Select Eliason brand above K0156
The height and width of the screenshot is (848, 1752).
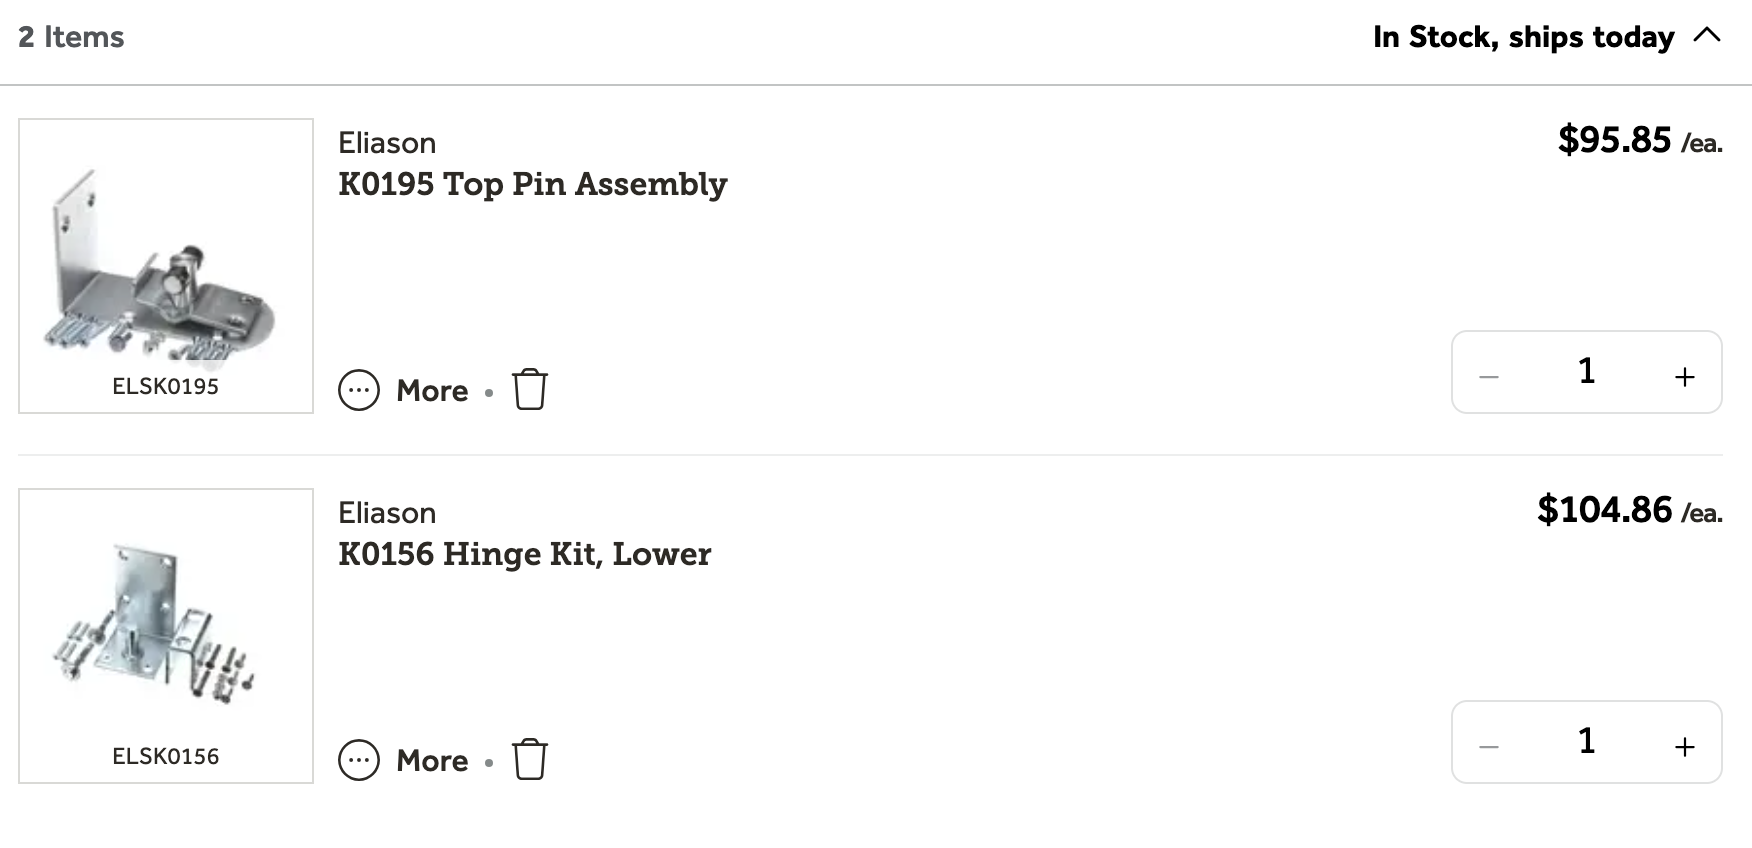(x=387, y=513)
